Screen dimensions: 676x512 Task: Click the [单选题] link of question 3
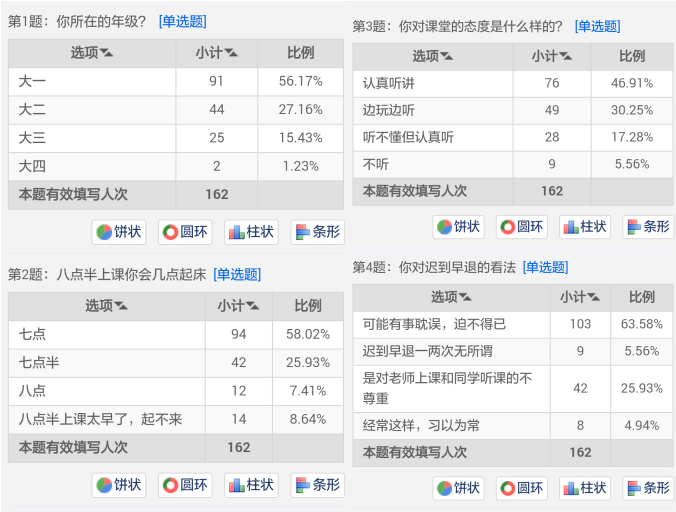[598, 27]
